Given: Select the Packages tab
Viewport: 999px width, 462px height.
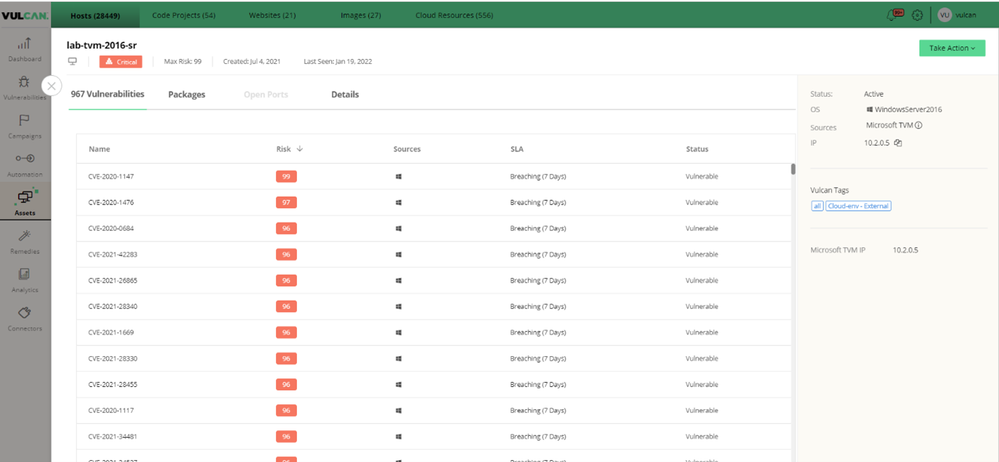Looking at the screenshot, I should click(x=187, y=94).
